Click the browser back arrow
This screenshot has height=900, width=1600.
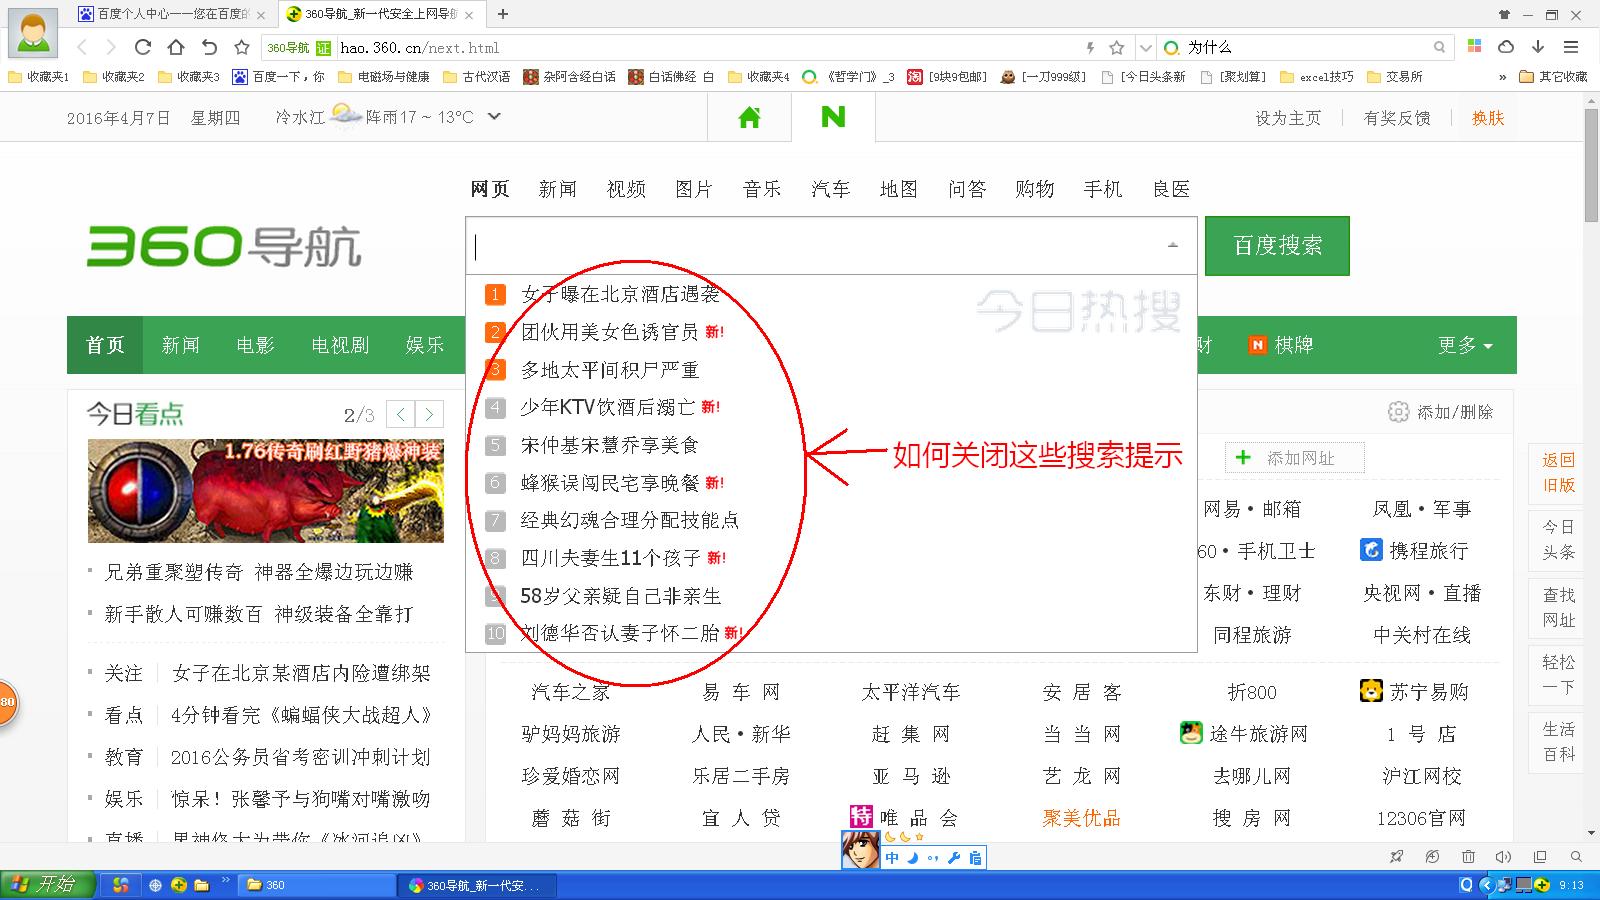pos(83,47)
